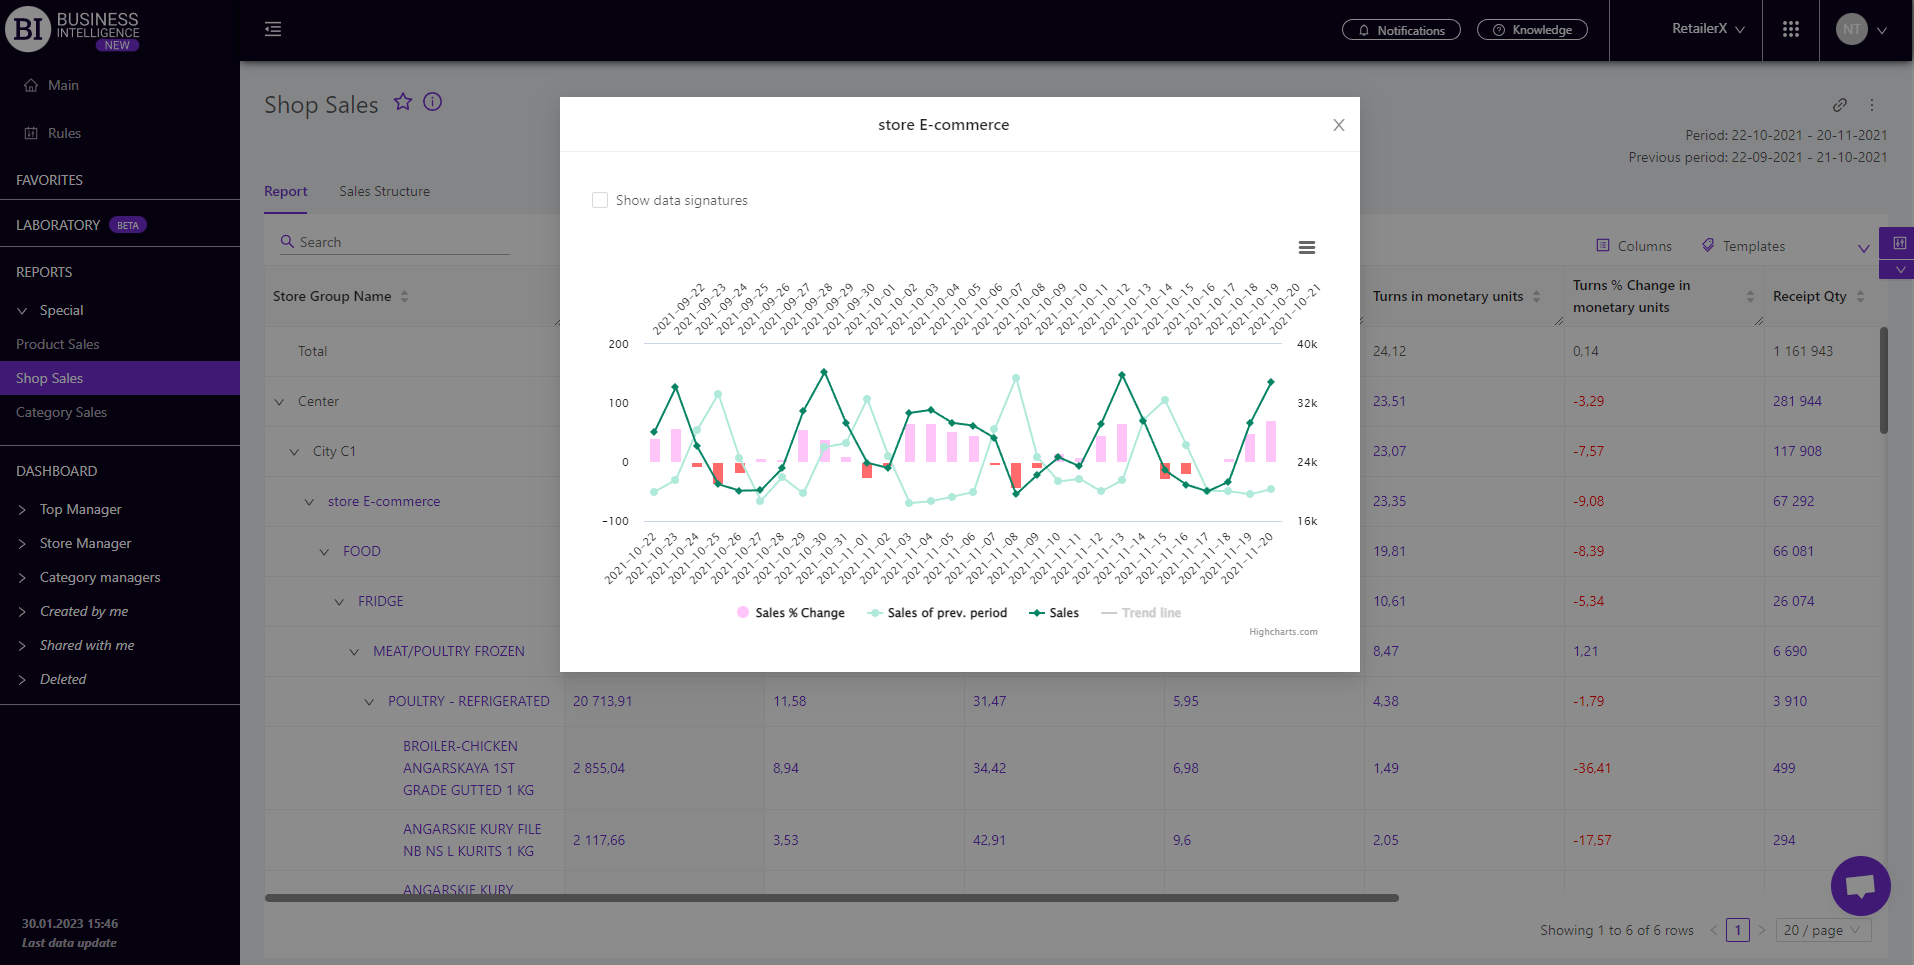This screenshot has width=1914, height=965.
Task: Toggle Trend line legend item
Action: [1141, 613]
